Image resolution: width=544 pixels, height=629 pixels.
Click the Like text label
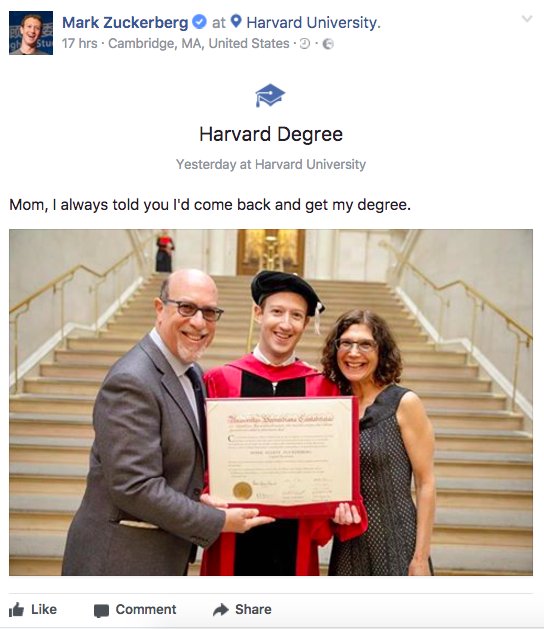coord(44,609)
